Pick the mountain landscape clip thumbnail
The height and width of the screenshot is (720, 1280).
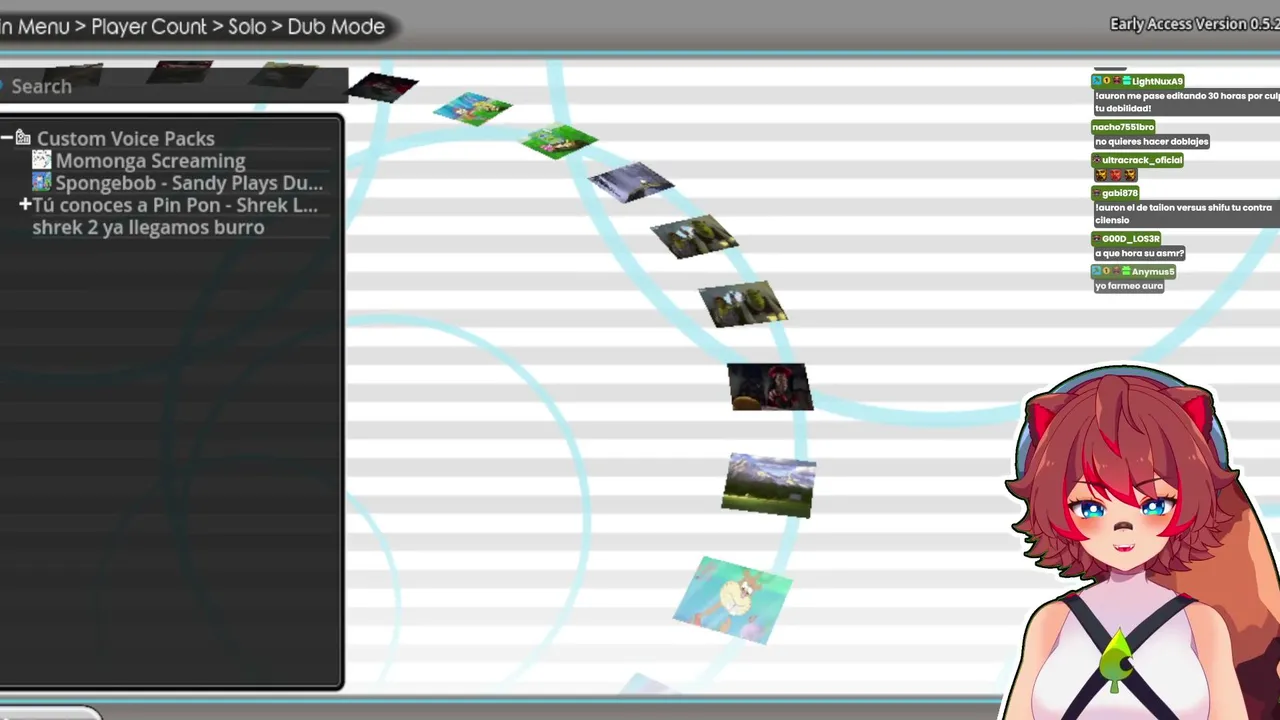769,485
